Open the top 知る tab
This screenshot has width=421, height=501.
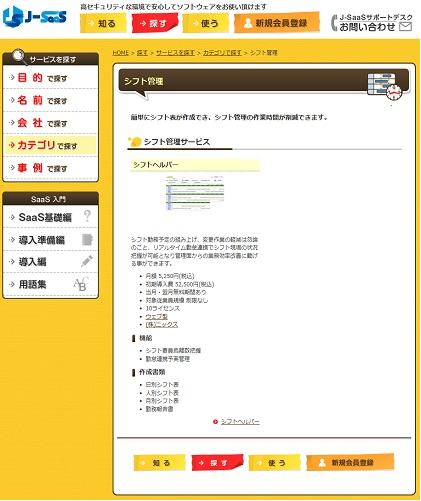click(103, 23)
